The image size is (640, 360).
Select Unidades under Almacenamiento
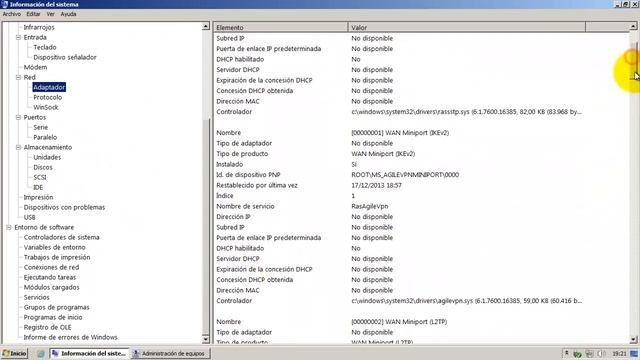pyautogui.click(x=47, y=158)
